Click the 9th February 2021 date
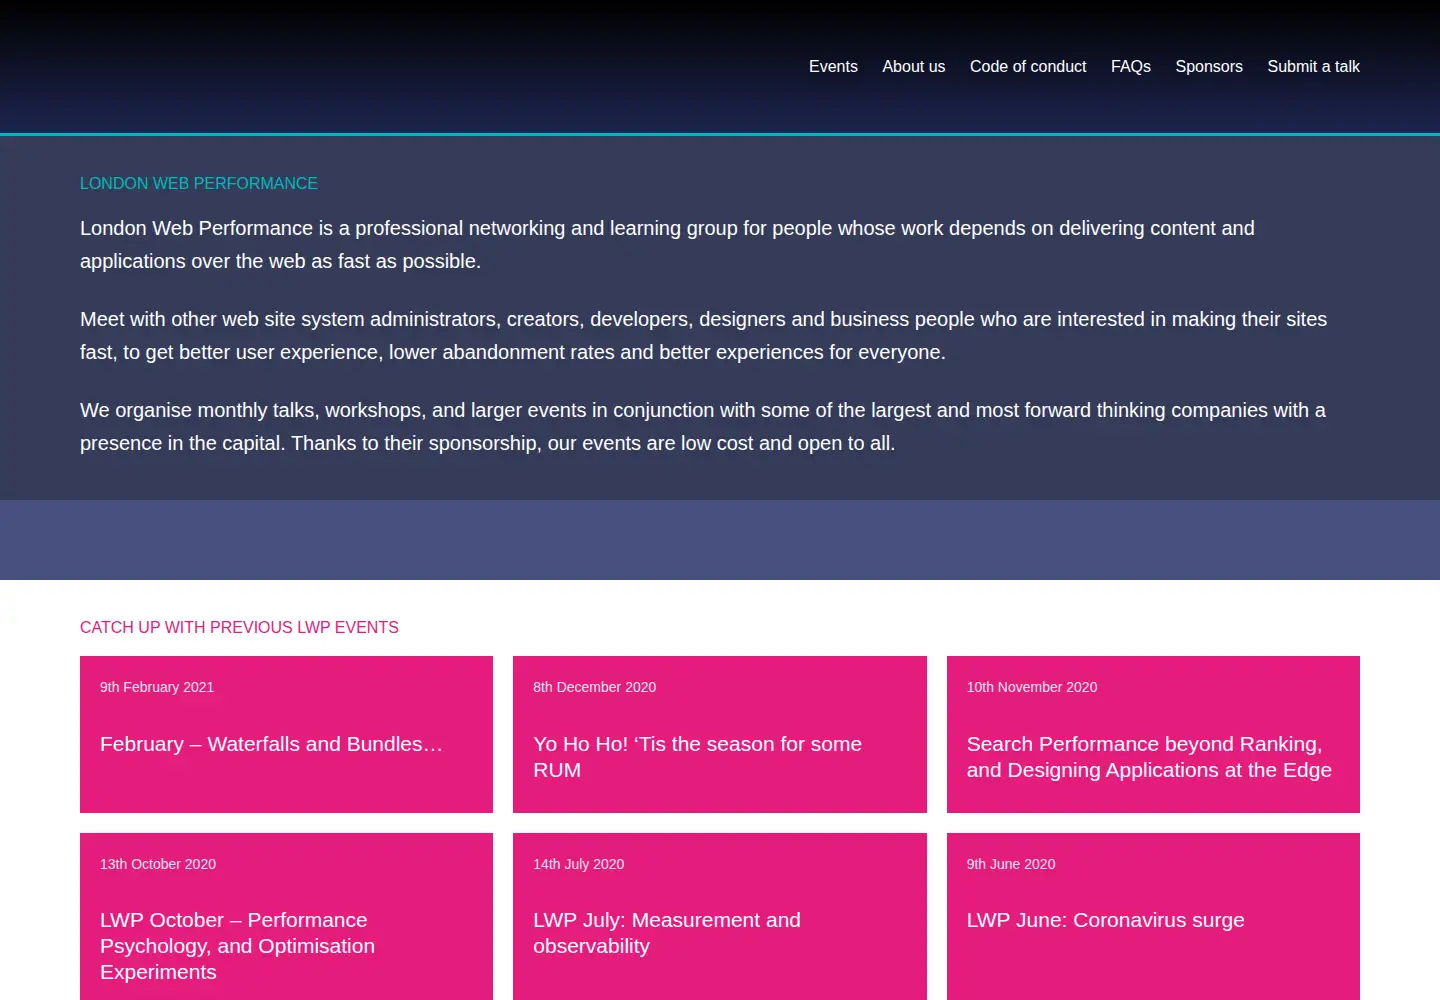This screenshot has width=1440, height=1000. tap(157, 687)
